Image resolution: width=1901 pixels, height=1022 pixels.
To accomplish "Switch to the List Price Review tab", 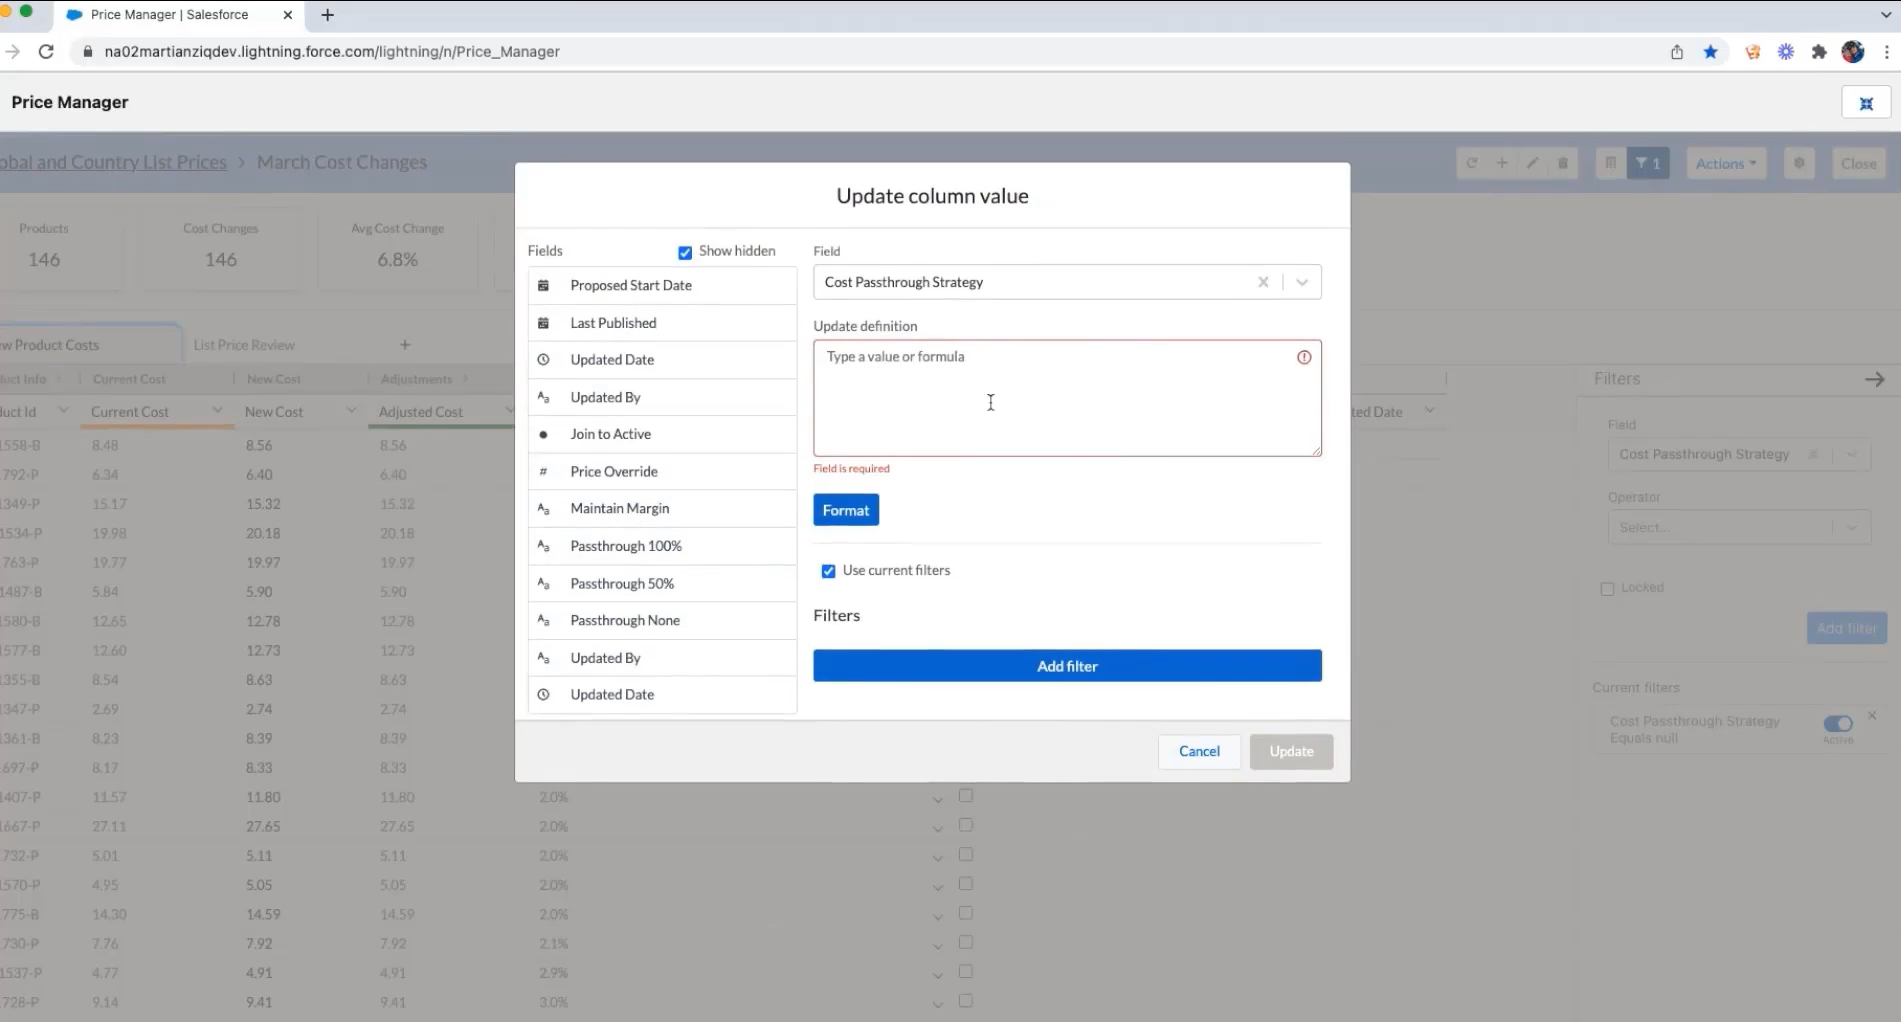I will [x=244, y=345].
